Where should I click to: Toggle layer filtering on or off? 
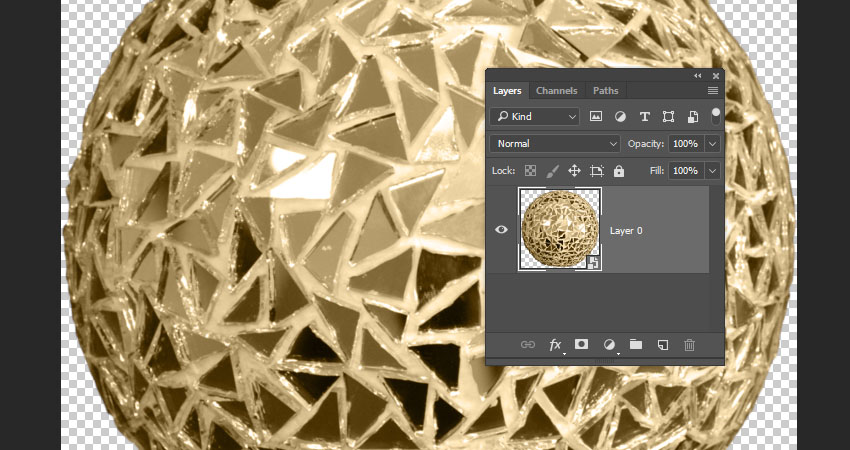tap(716, 116)
